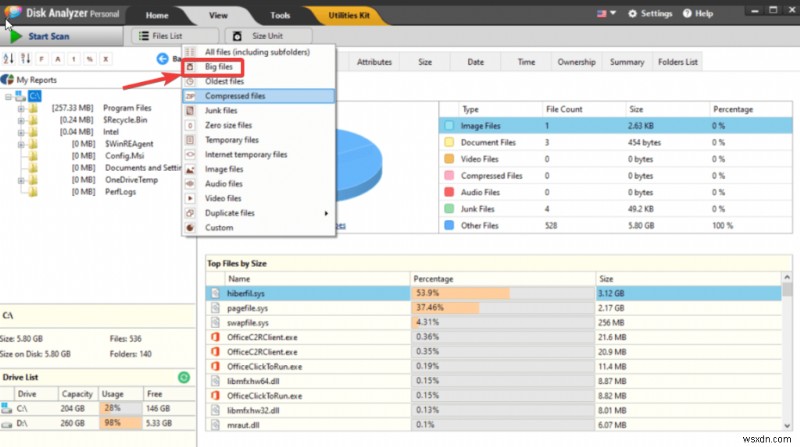Image resolution: width=800 pixels, height=447 pixels.
Task: Open the Summary tab
Action: coord(627,62)
